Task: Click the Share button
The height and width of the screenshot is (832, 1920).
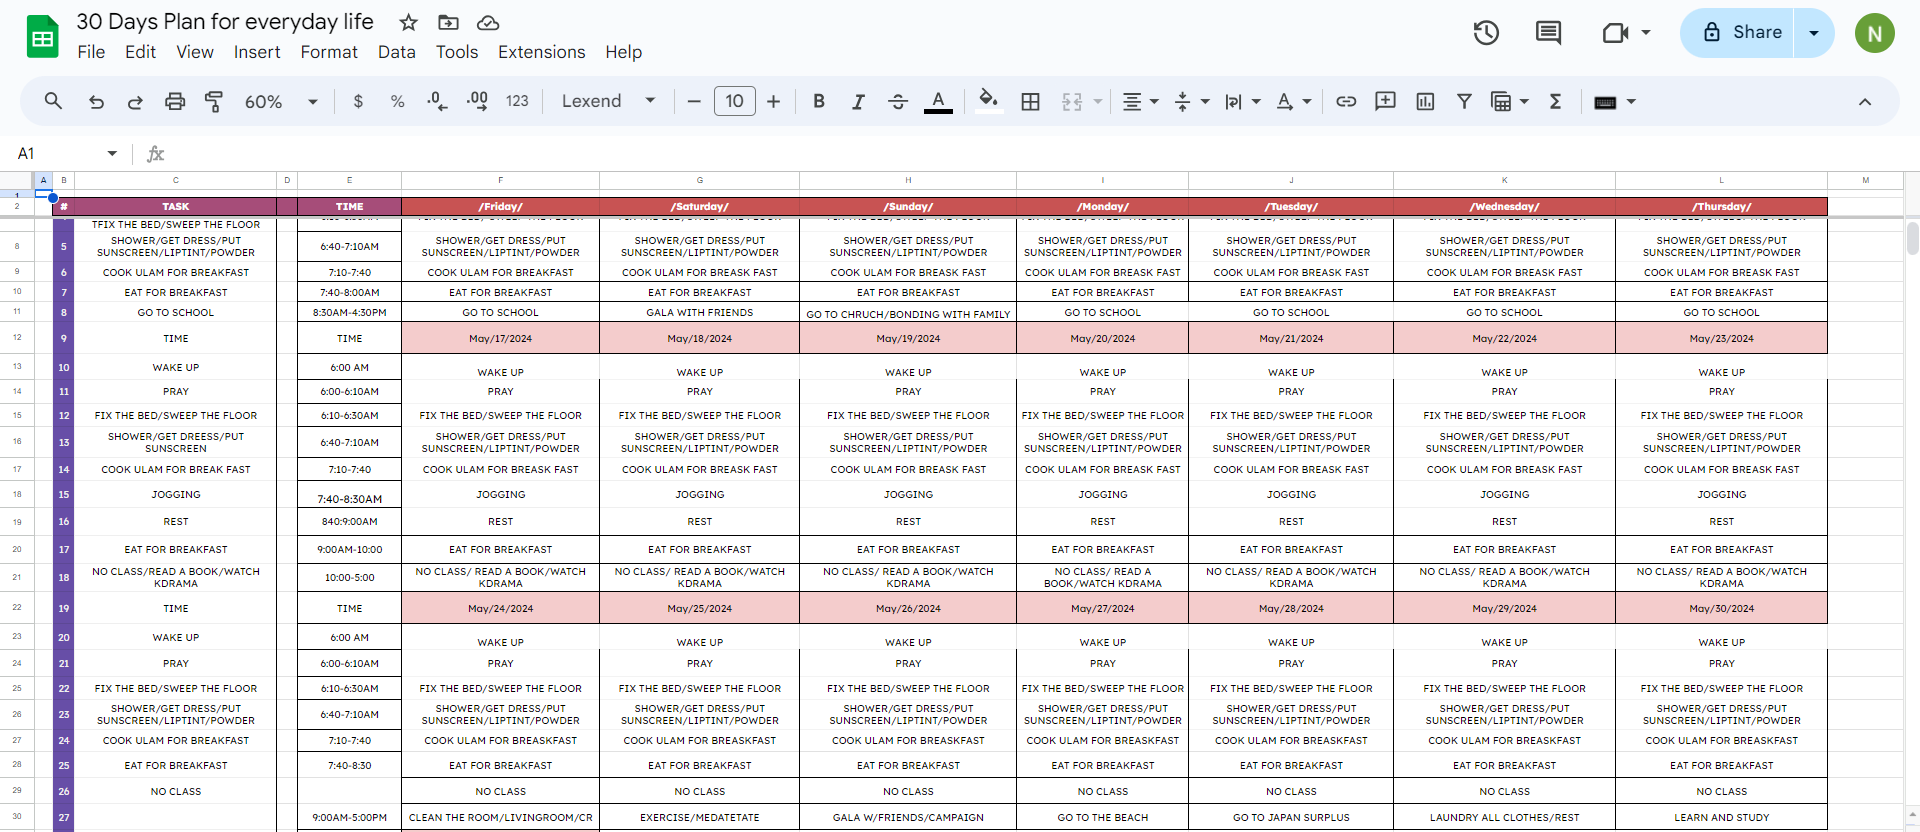Action: pyautogui.click(x=1738, y=33)
